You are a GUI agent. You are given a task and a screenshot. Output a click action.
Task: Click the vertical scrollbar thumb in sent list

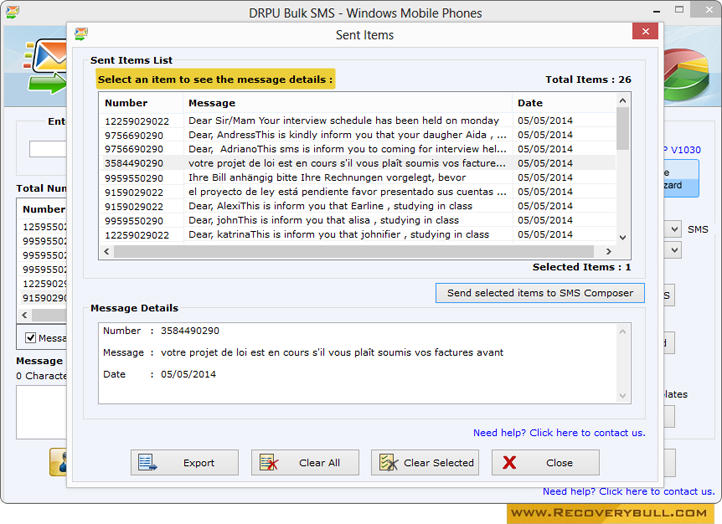(623, 128)
